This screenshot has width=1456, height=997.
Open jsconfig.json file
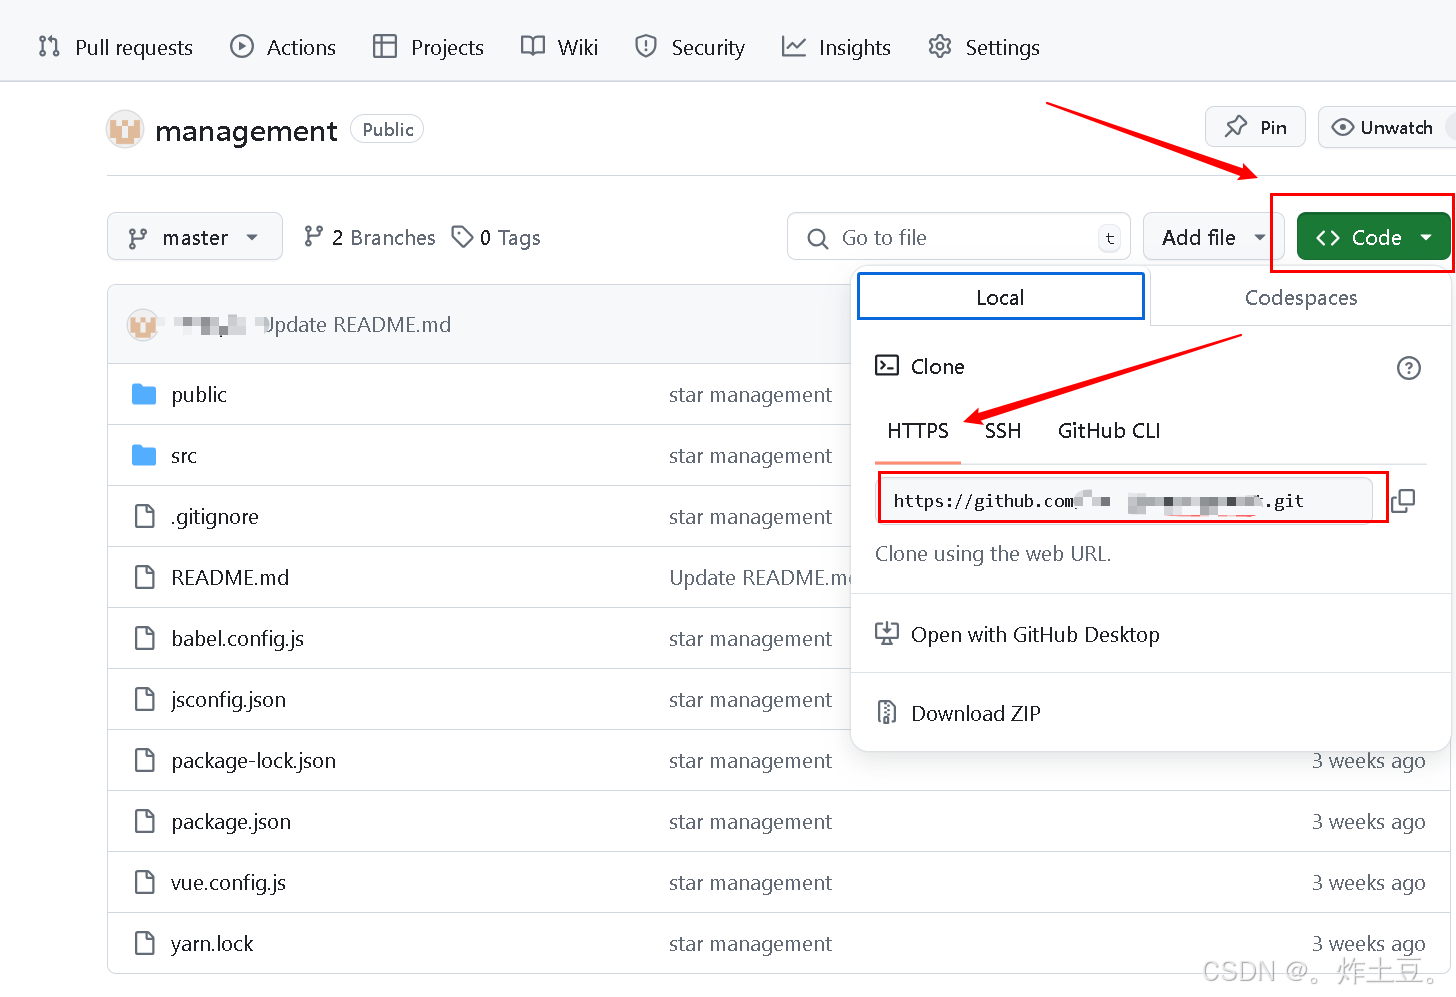(x=228, y=700)
